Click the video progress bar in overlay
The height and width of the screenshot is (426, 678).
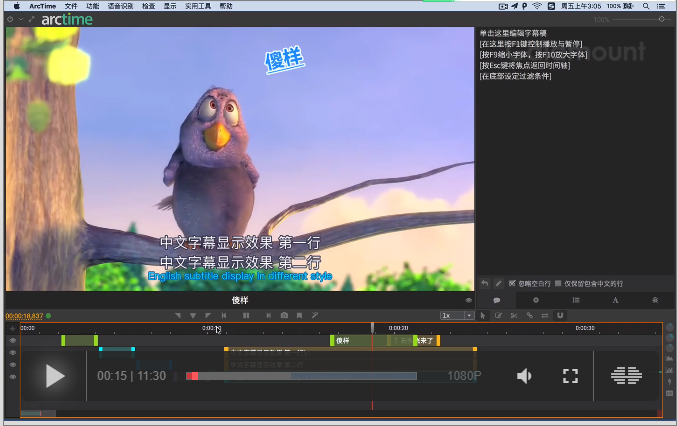click(300, 376)
